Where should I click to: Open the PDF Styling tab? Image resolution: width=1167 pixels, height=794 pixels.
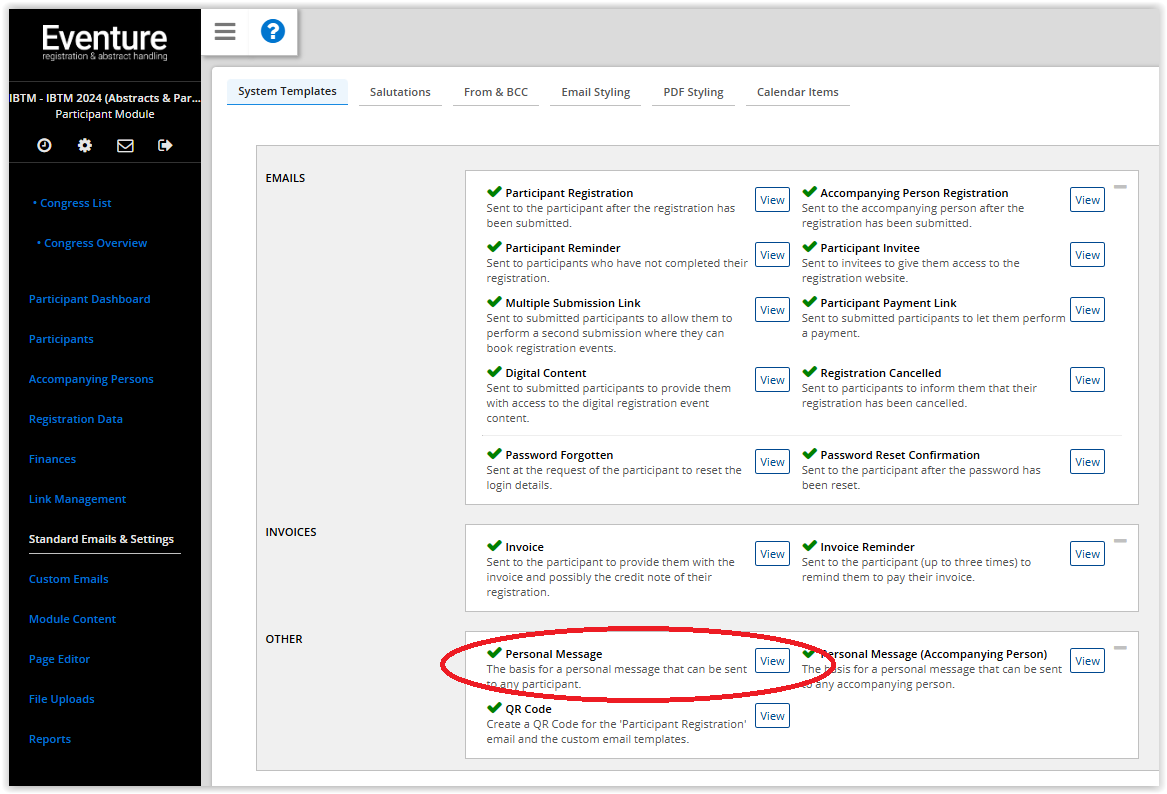(694, 92)
